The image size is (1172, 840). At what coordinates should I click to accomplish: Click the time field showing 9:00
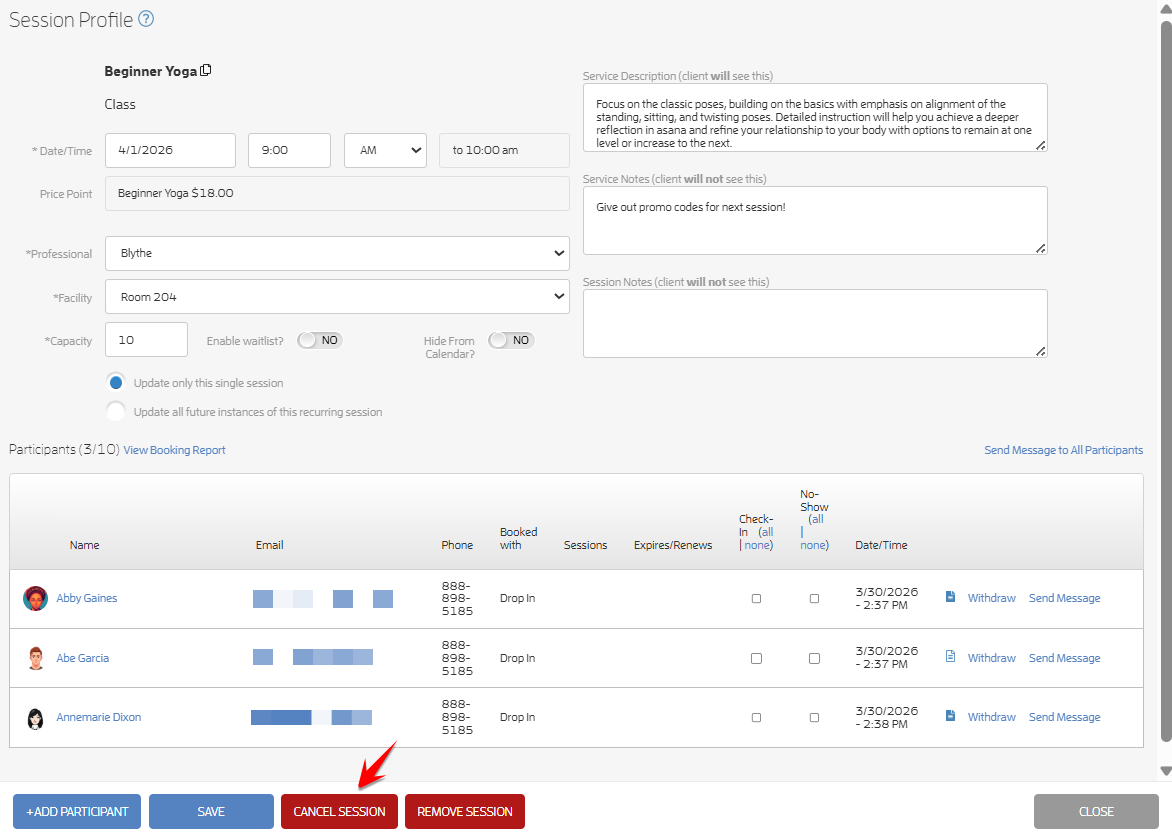point(289,150)
